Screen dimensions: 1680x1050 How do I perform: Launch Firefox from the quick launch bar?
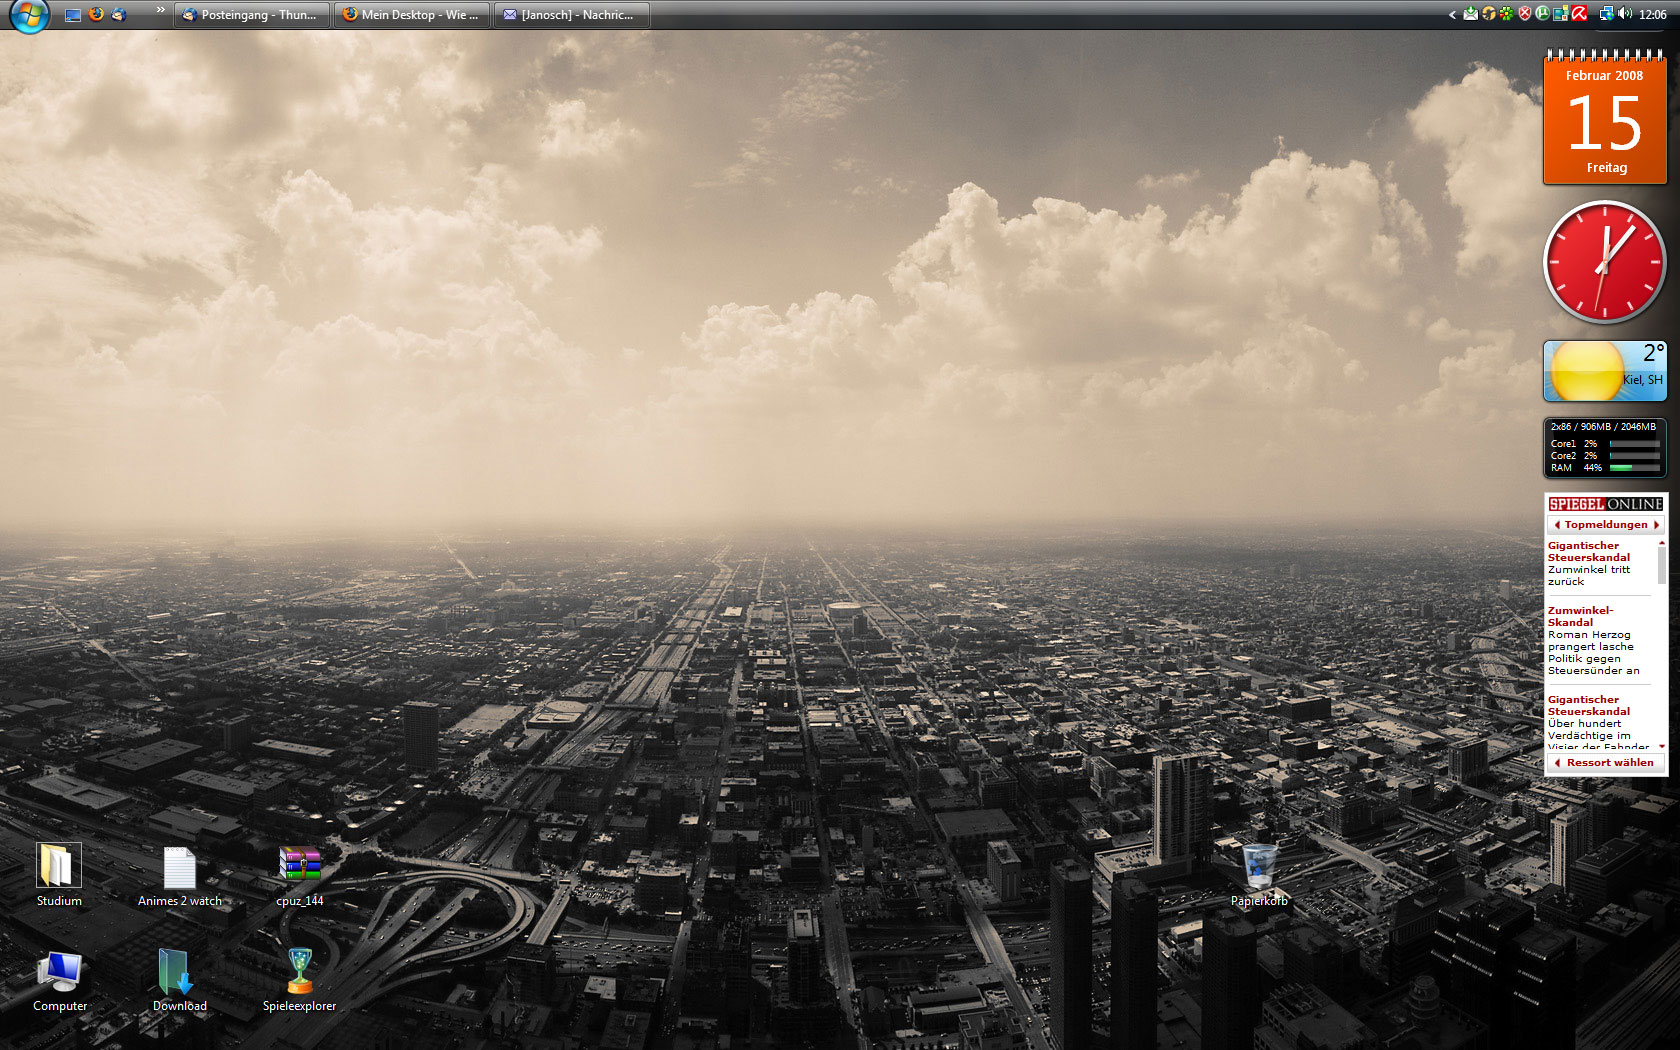tap(96, 14)
